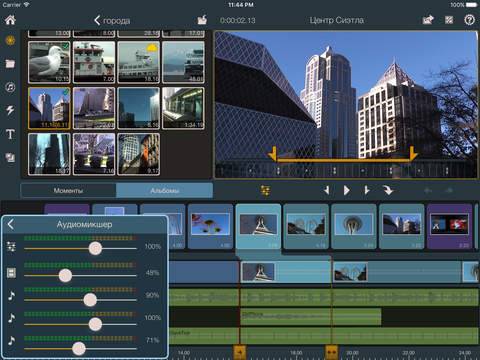The width and height of the screenshot is (480, 360).
Task: Step back one frame
Action: [x=327, y=190]
